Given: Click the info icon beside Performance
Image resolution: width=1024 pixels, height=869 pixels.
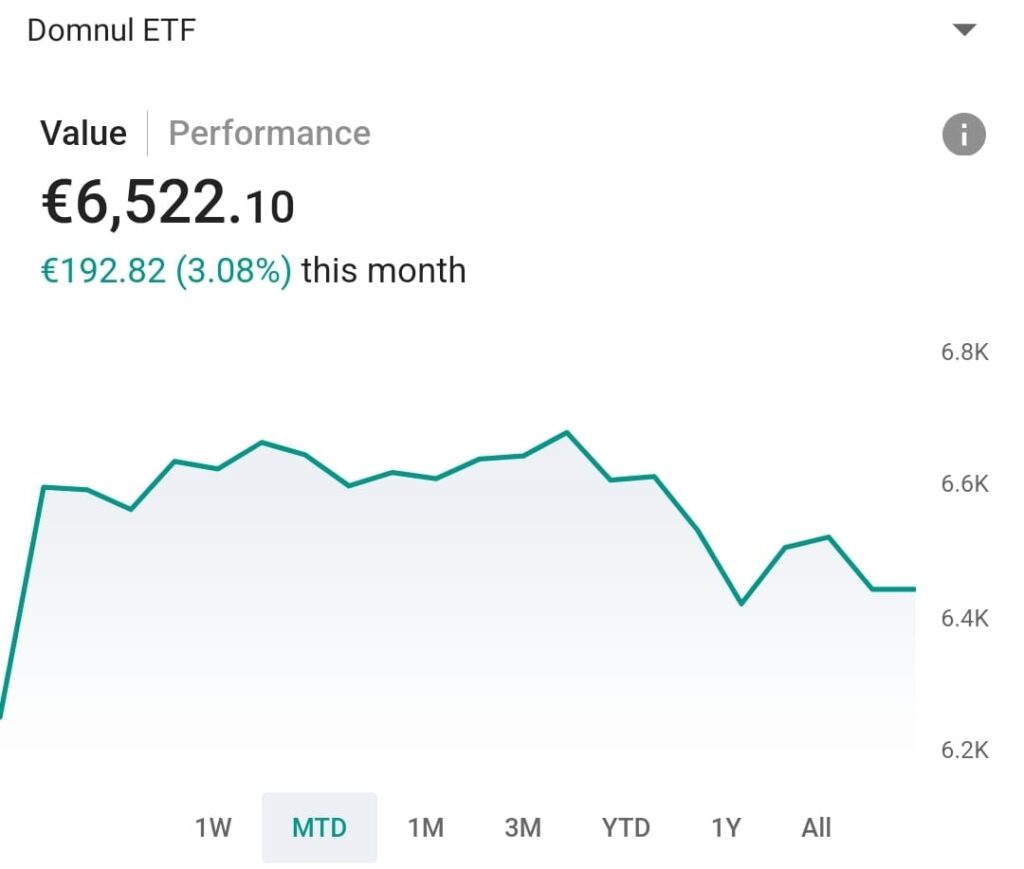Looking at the screenshot, I should pos(963,134).
